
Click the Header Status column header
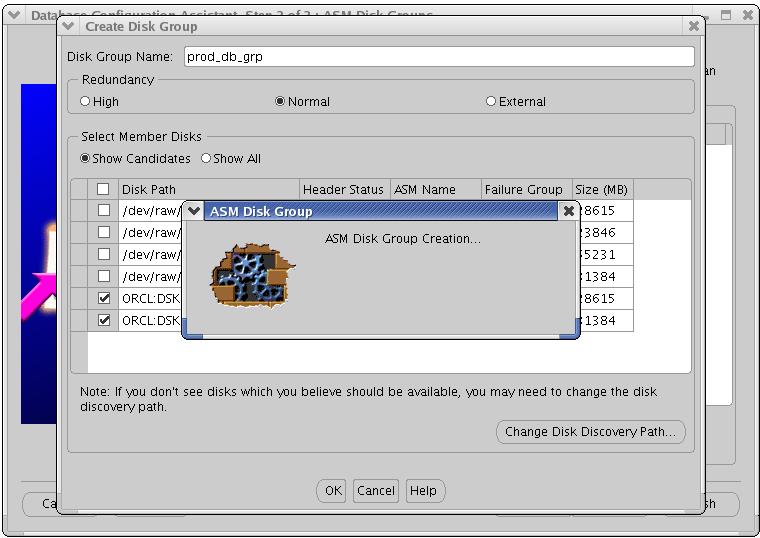(343, 189)
